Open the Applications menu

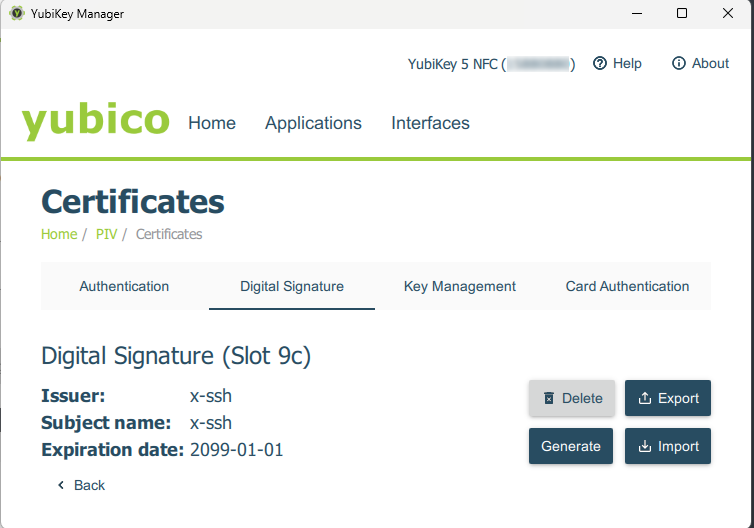[313, 123]
